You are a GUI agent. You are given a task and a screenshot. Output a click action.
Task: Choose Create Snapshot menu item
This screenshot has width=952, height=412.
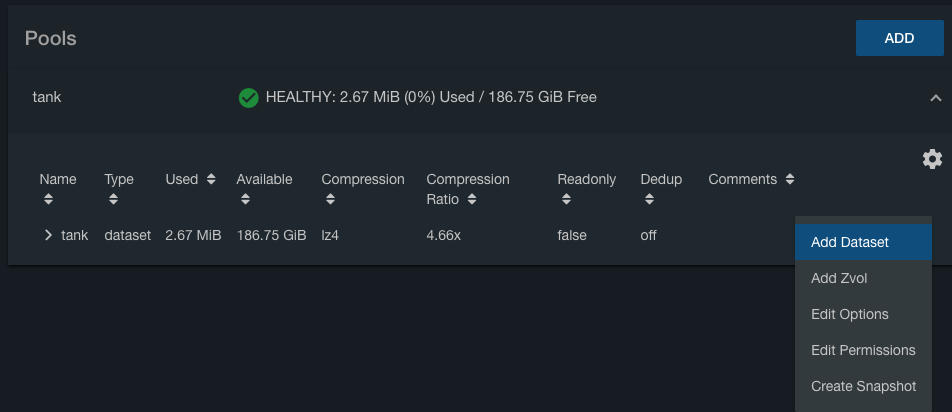863,386
